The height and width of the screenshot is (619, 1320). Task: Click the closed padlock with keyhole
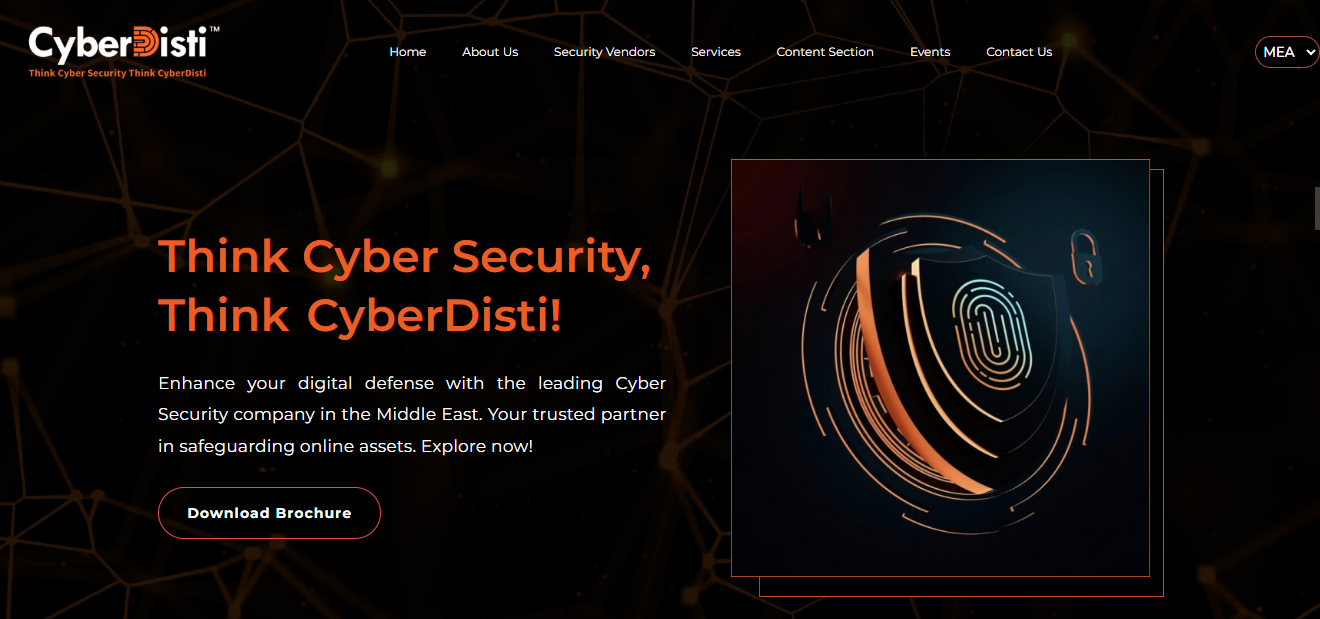[1084, 255]
